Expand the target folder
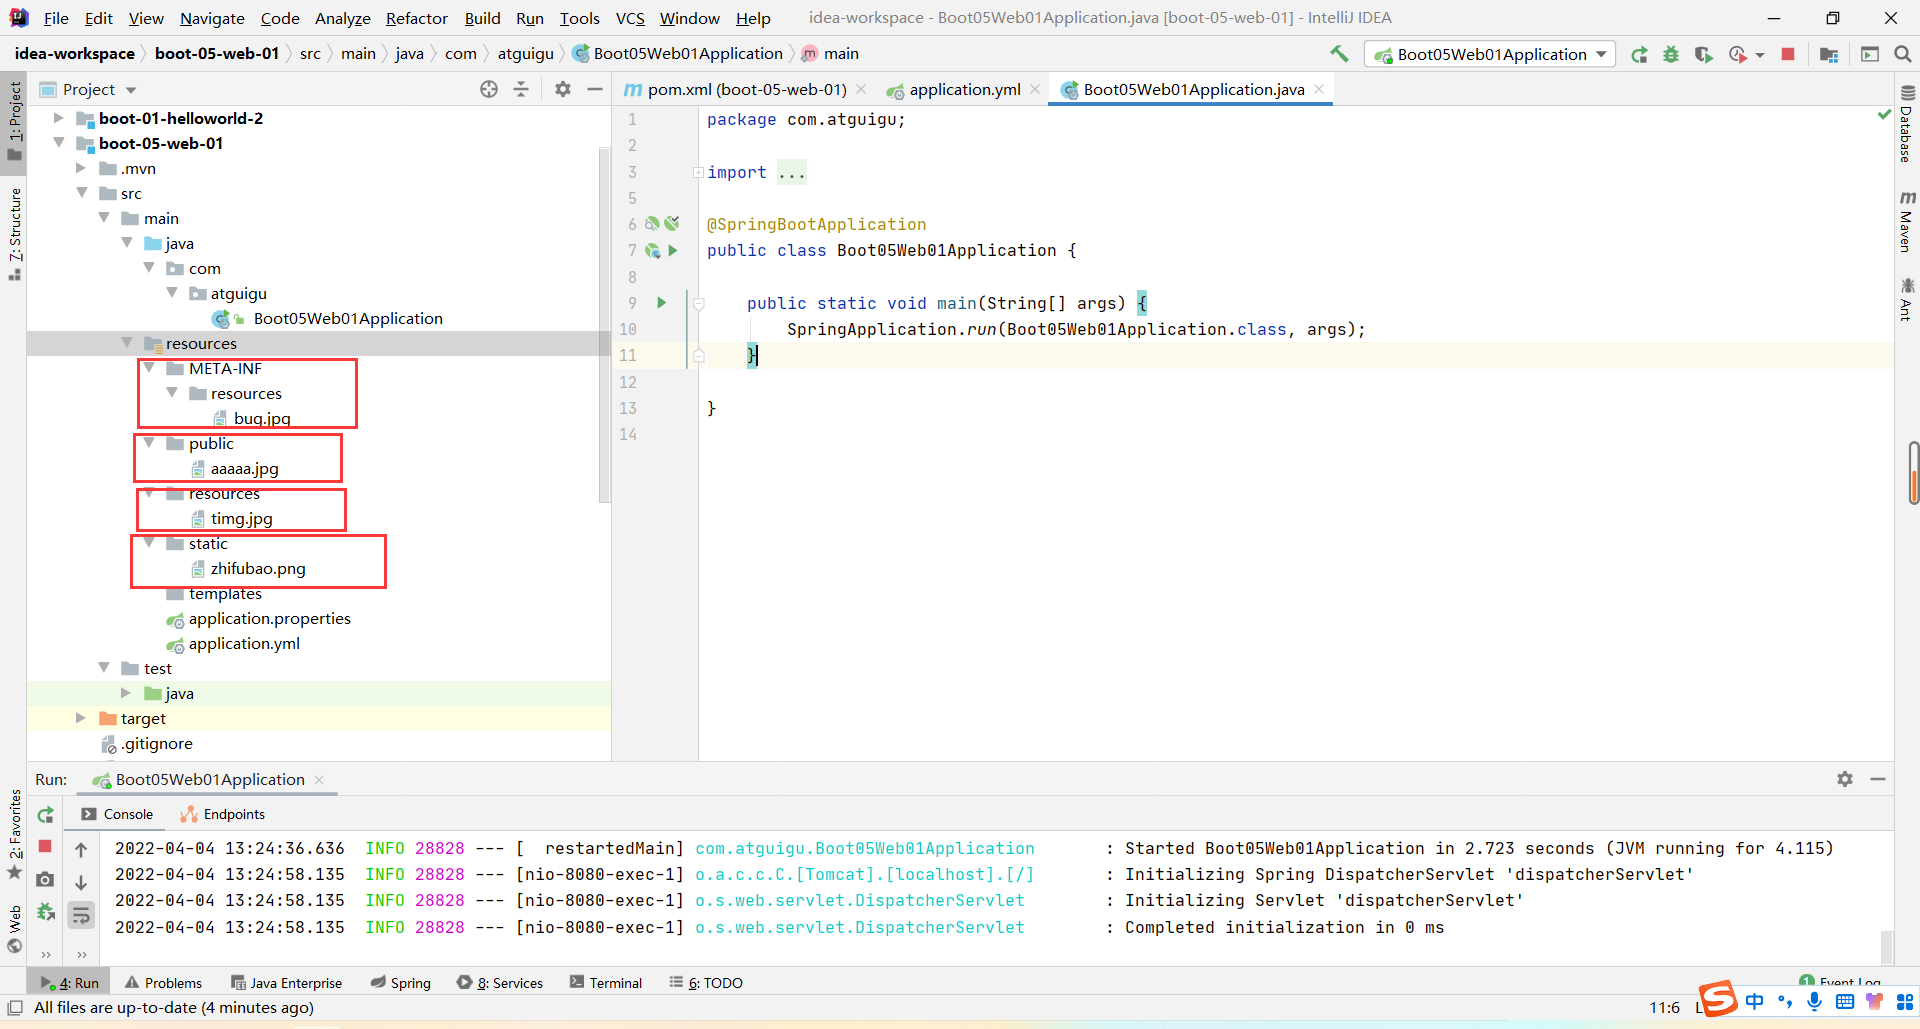The width and height of the screenshot is (1920, 1029). point(81,718)
